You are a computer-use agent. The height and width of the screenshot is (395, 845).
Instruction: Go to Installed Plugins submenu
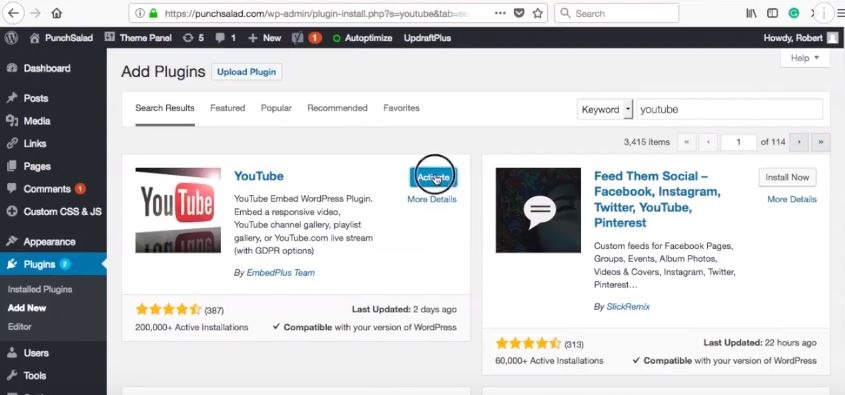[x=40, y=289]
